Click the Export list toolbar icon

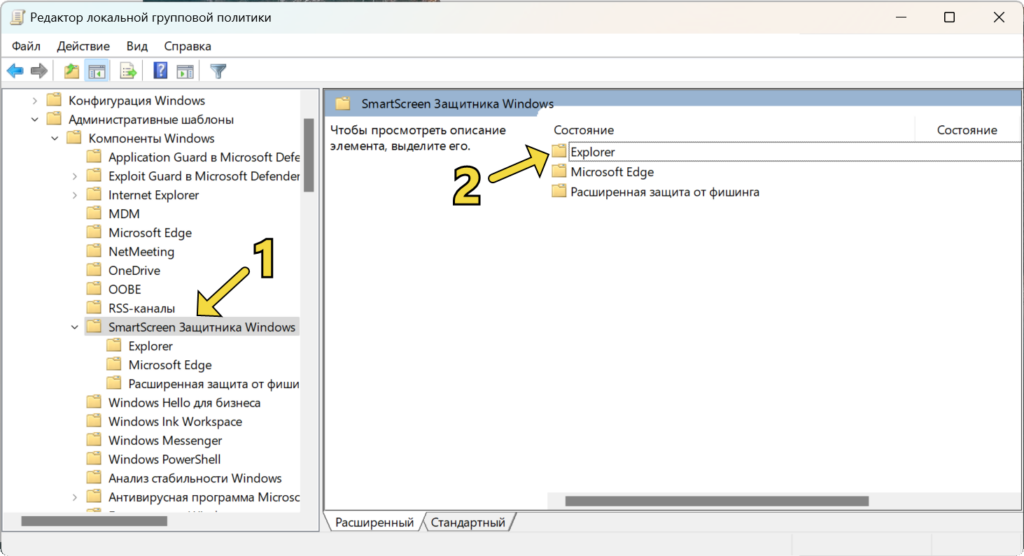click(x=128, y=71)
